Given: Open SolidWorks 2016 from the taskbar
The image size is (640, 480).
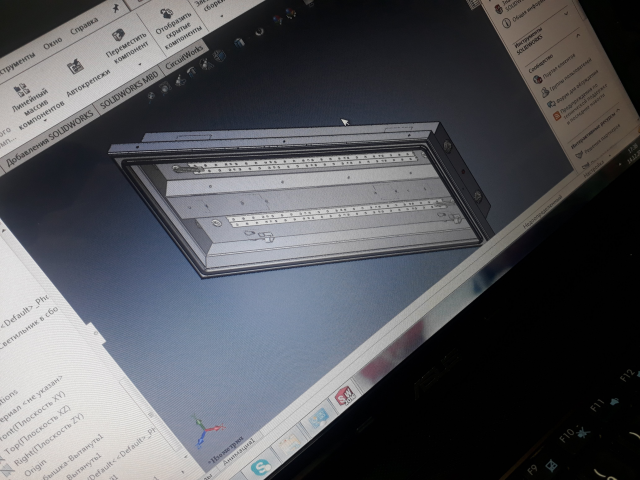Looking at the screenshot, I should pos(345,396).
